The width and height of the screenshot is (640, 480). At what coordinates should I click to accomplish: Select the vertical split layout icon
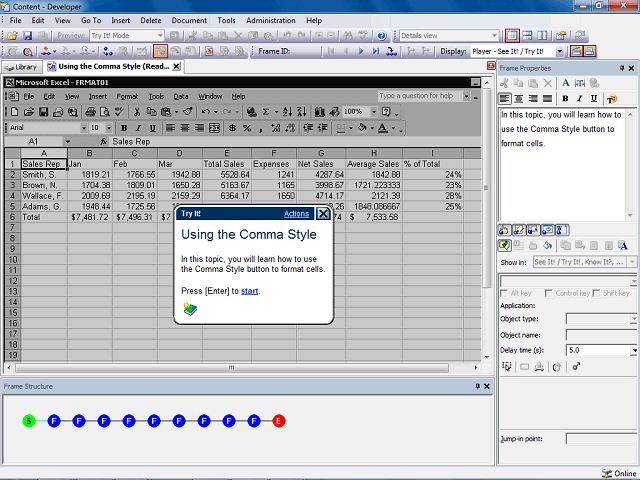[x=542, y=36]
